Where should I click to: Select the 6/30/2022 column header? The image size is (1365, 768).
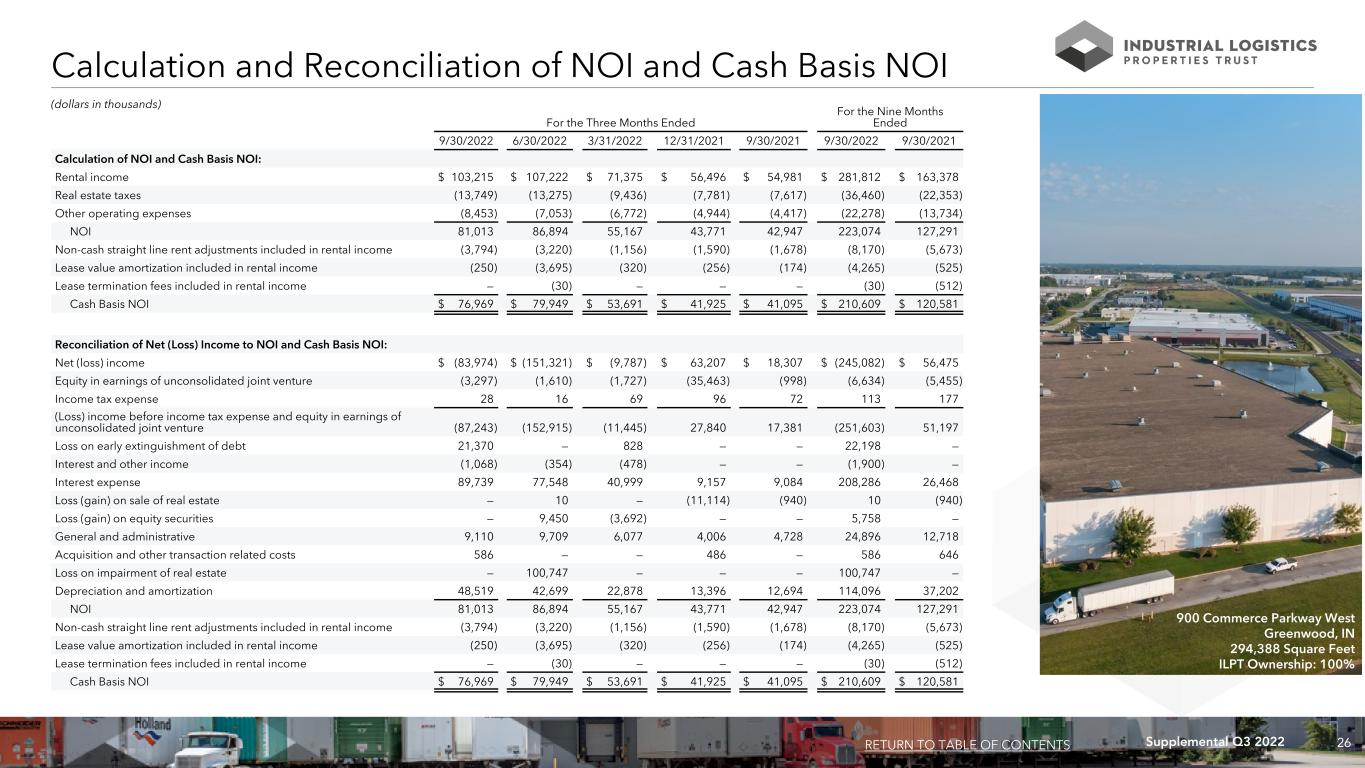pyautogui.click(x=540, y=141)
